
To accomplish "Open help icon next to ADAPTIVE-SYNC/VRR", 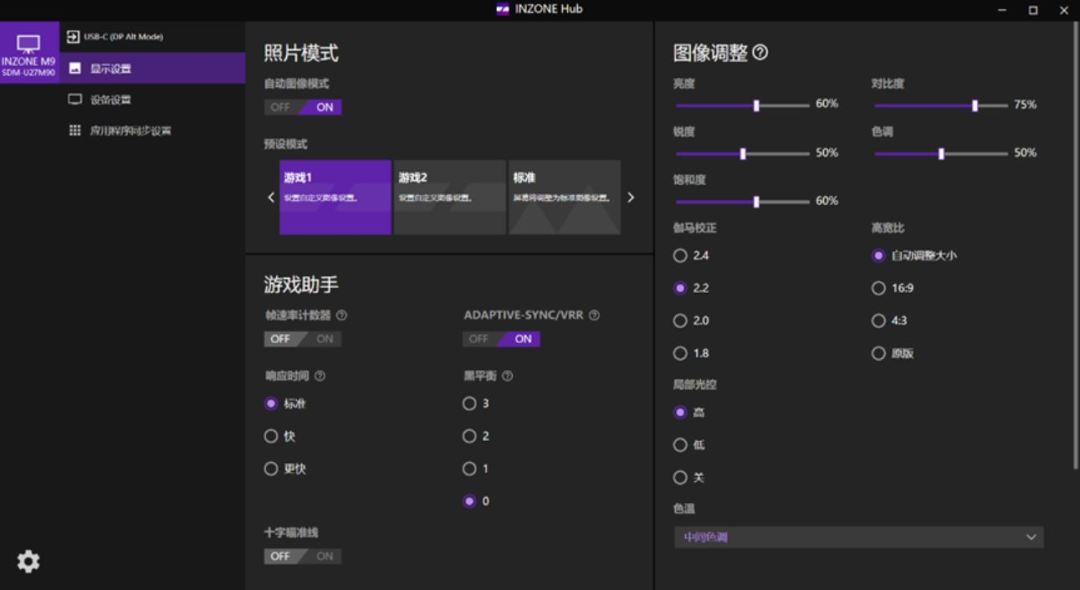I will tap(594, 315).
